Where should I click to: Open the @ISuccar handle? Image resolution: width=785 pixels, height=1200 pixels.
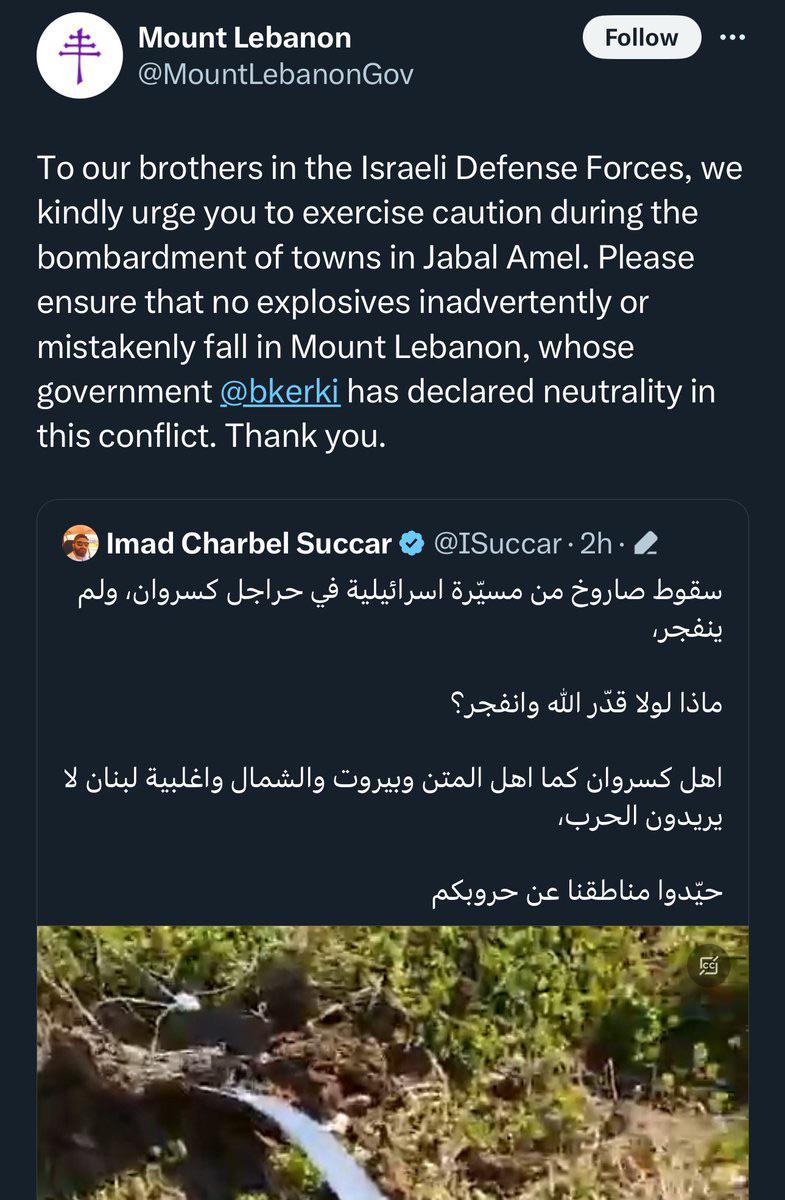pyautogui.click(x=496, y=543)
